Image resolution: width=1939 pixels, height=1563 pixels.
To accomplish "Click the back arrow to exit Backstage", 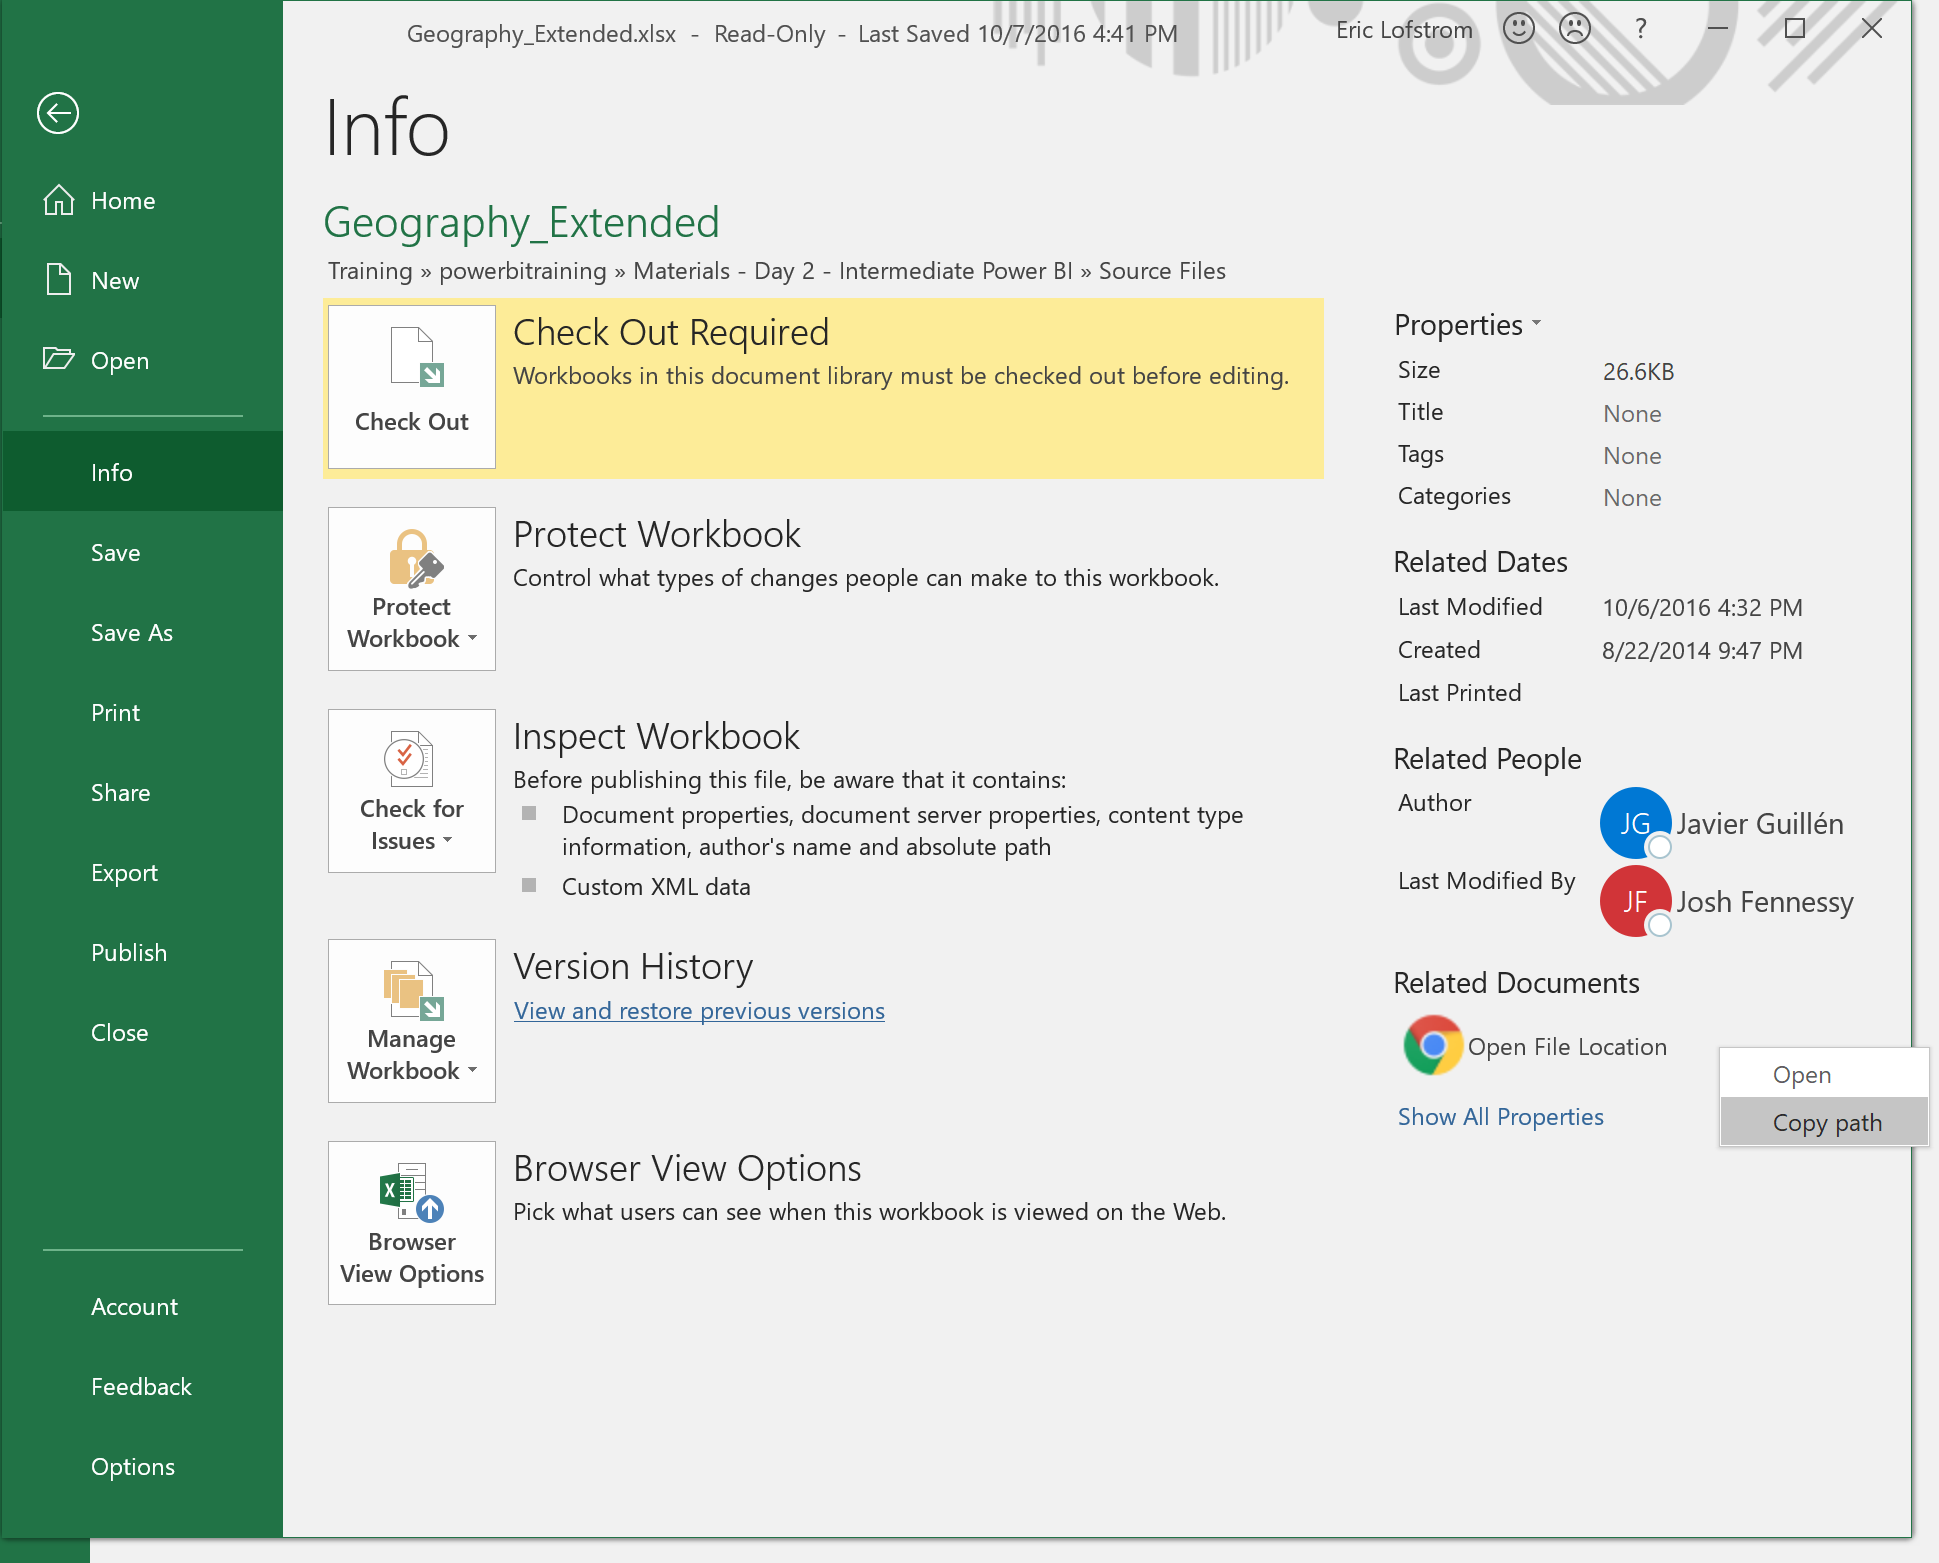I will click(58, 113).
